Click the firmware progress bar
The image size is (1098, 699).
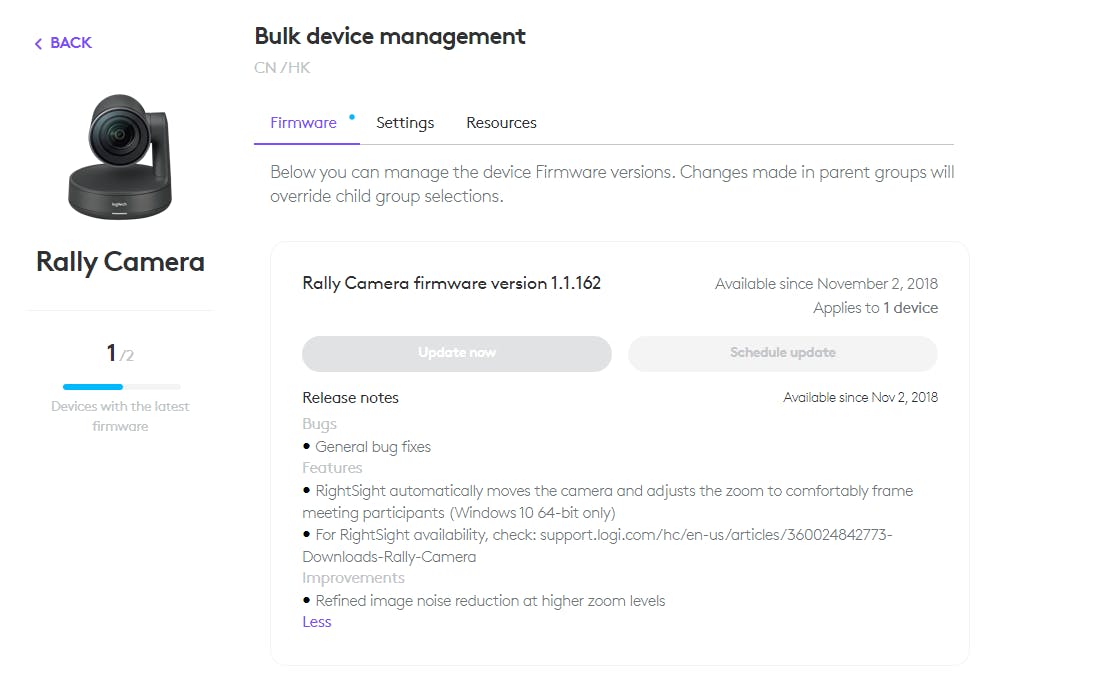click(x=121, y=387)
